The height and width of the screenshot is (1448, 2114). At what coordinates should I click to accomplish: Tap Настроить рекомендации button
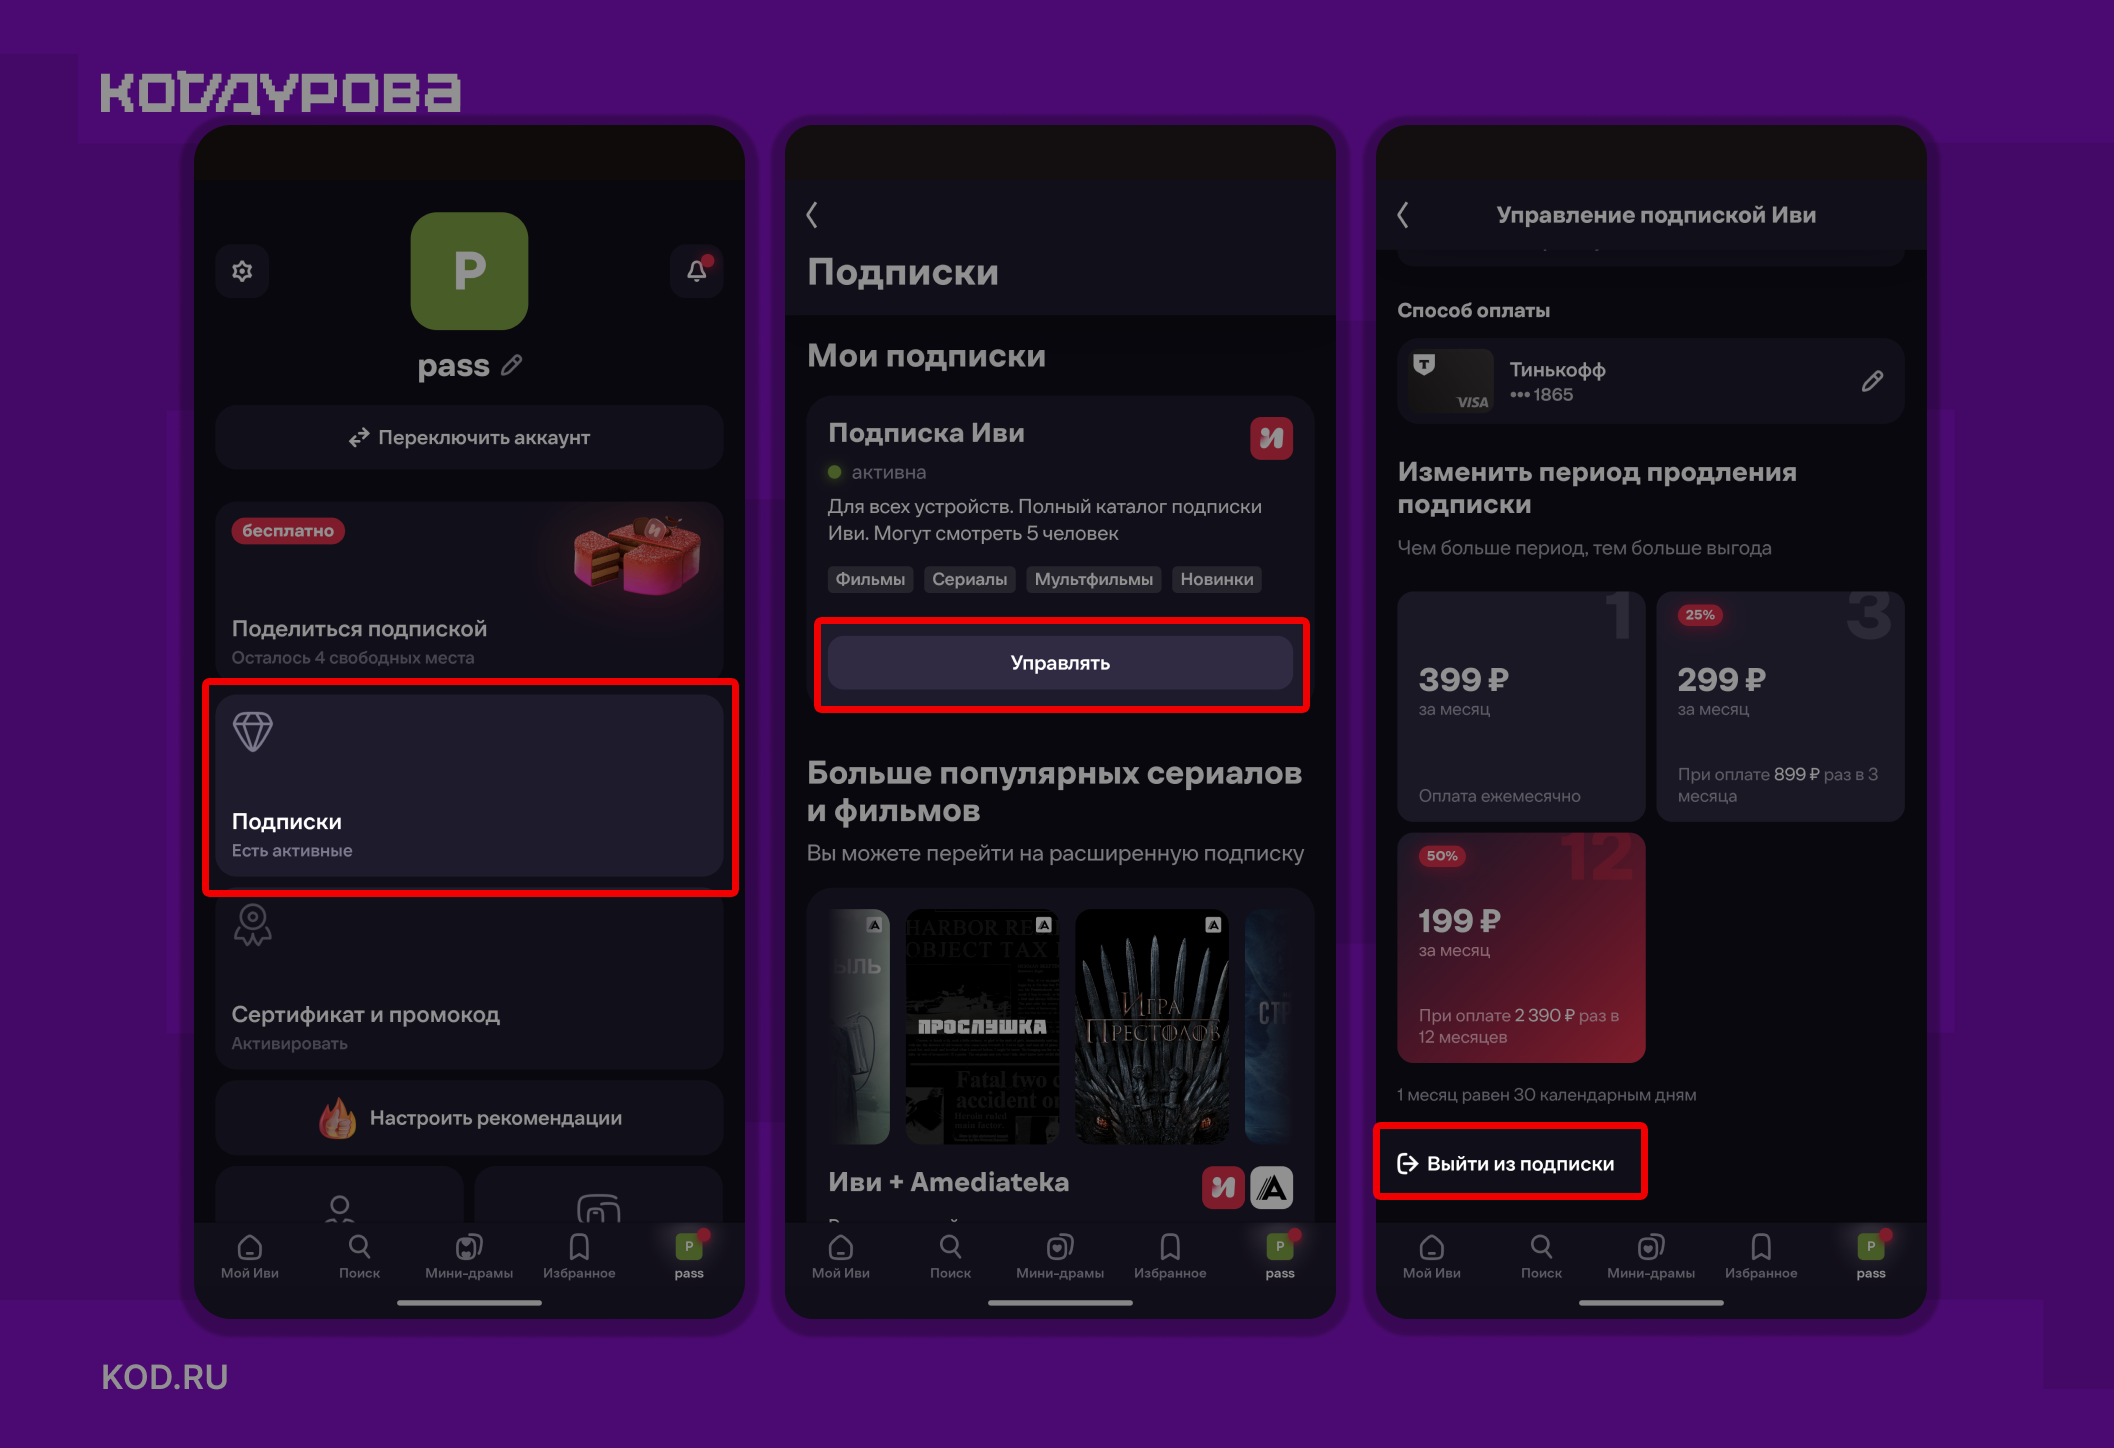click(x=469, y=1118)
